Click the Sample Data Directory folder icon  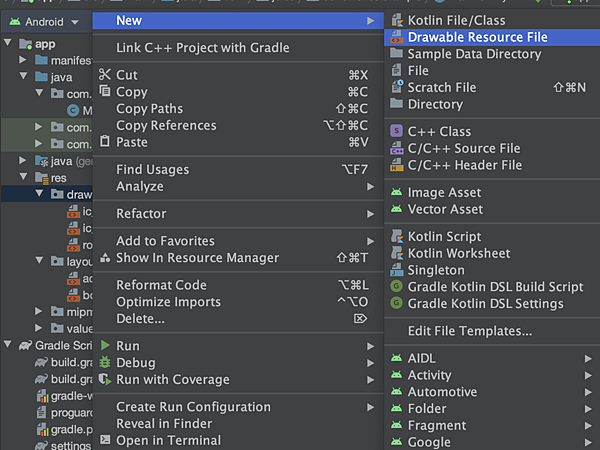396,53
